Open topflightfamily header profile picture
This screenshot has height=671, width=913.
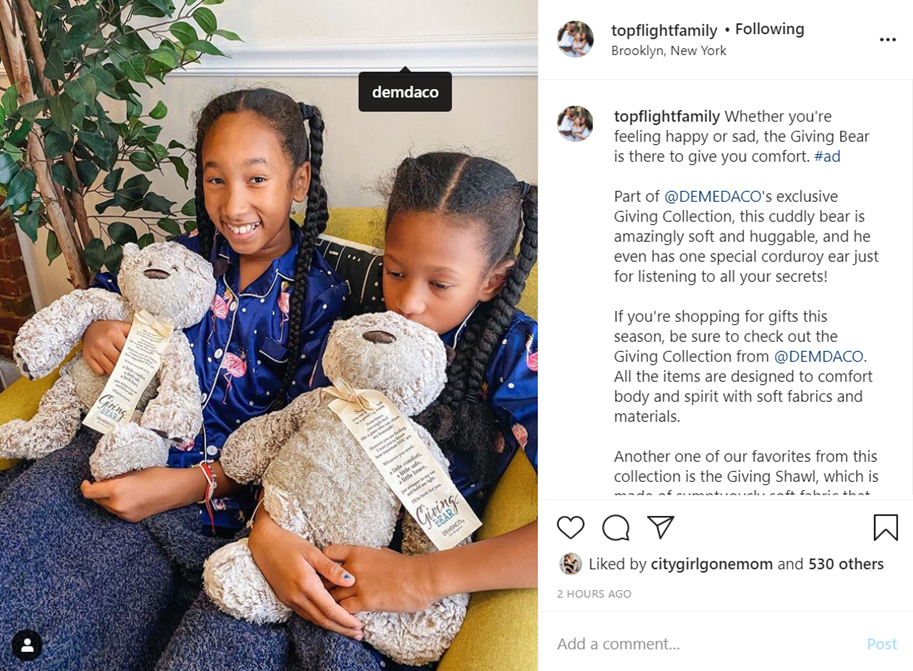(575, 39)
